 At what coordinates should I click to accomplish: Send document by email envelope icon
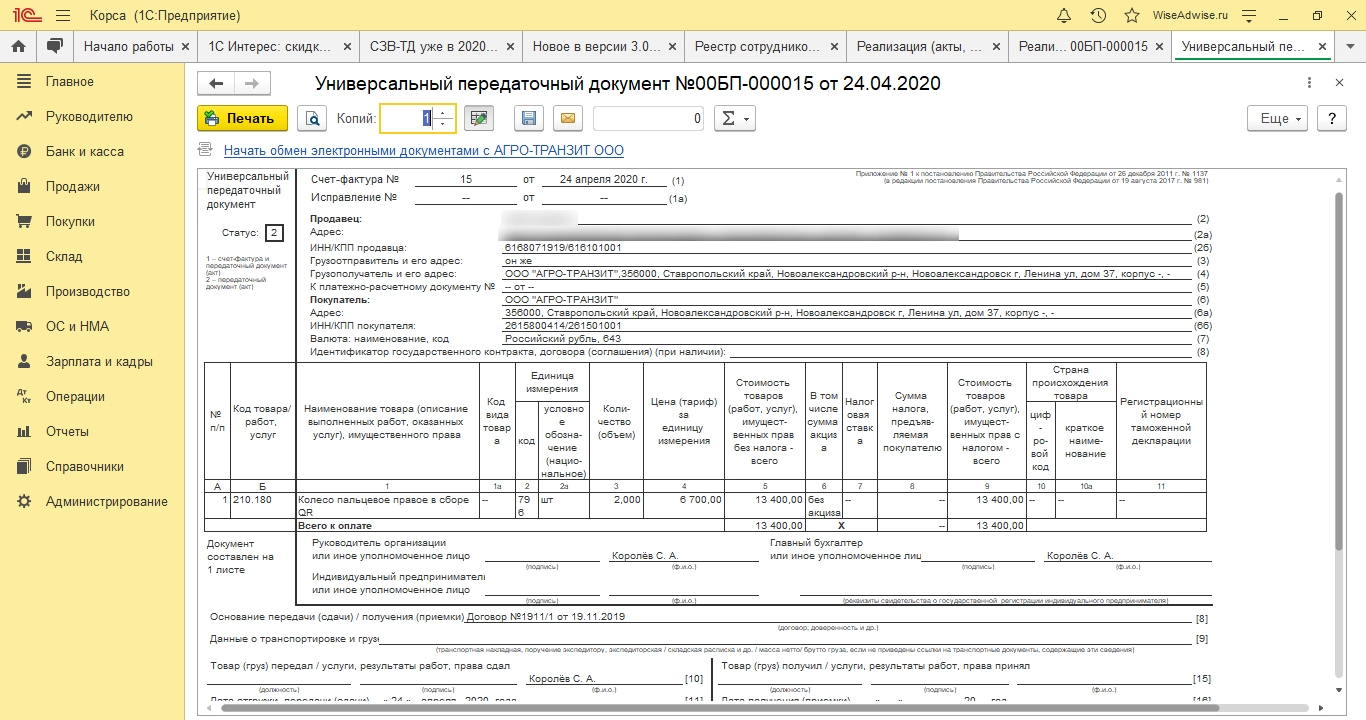tap(568, 118)
